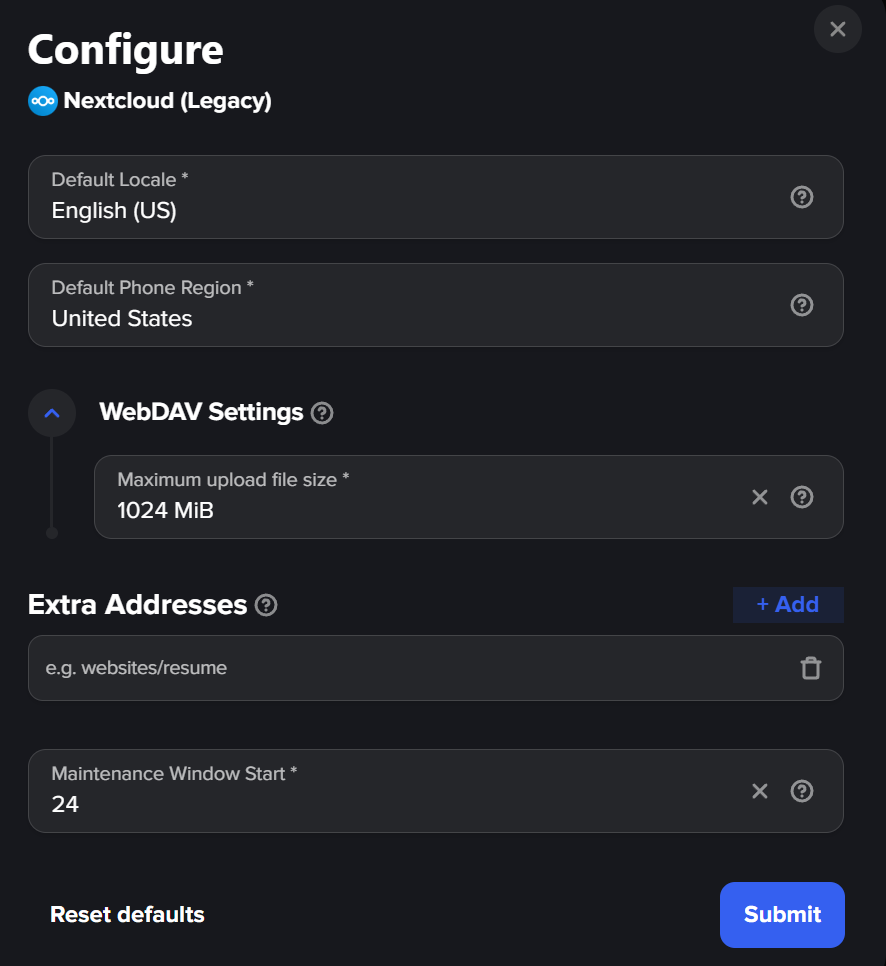Open the Default Phone Region dropdown
This screenshot has height=966, width=886.
tap(400, 305)
